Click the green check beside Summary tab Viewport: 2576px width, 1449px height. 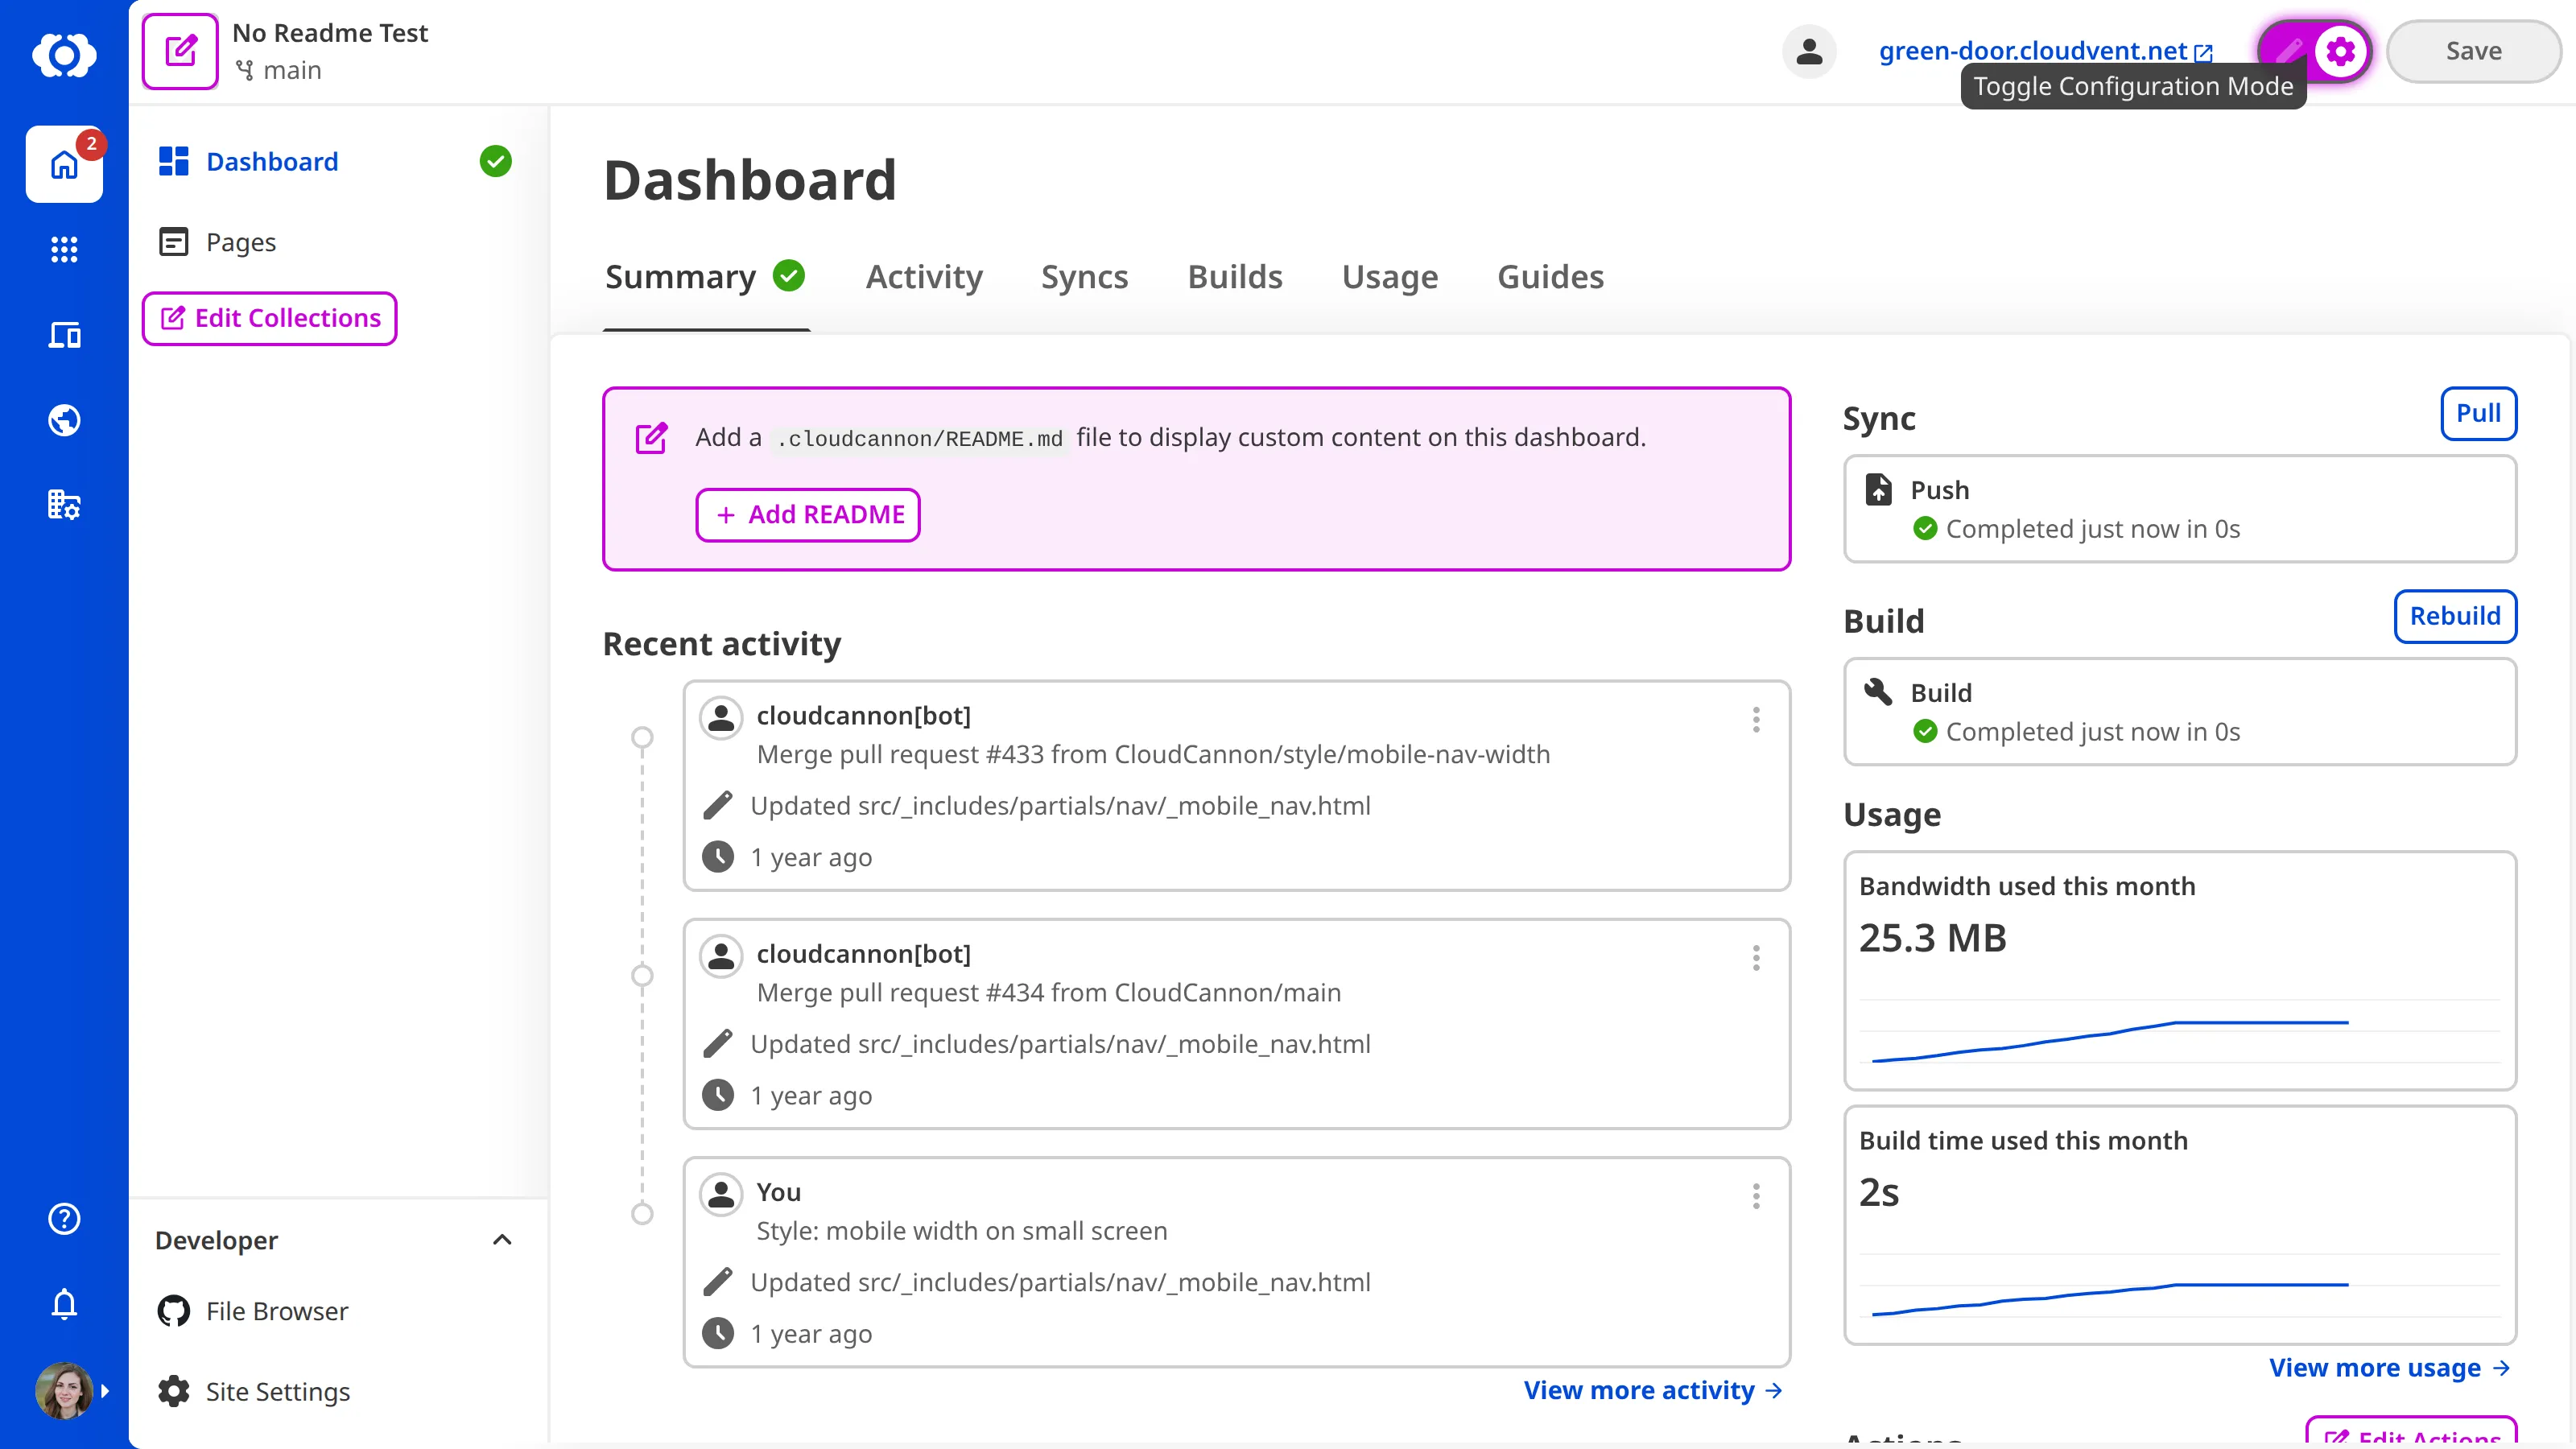(789, 275)
